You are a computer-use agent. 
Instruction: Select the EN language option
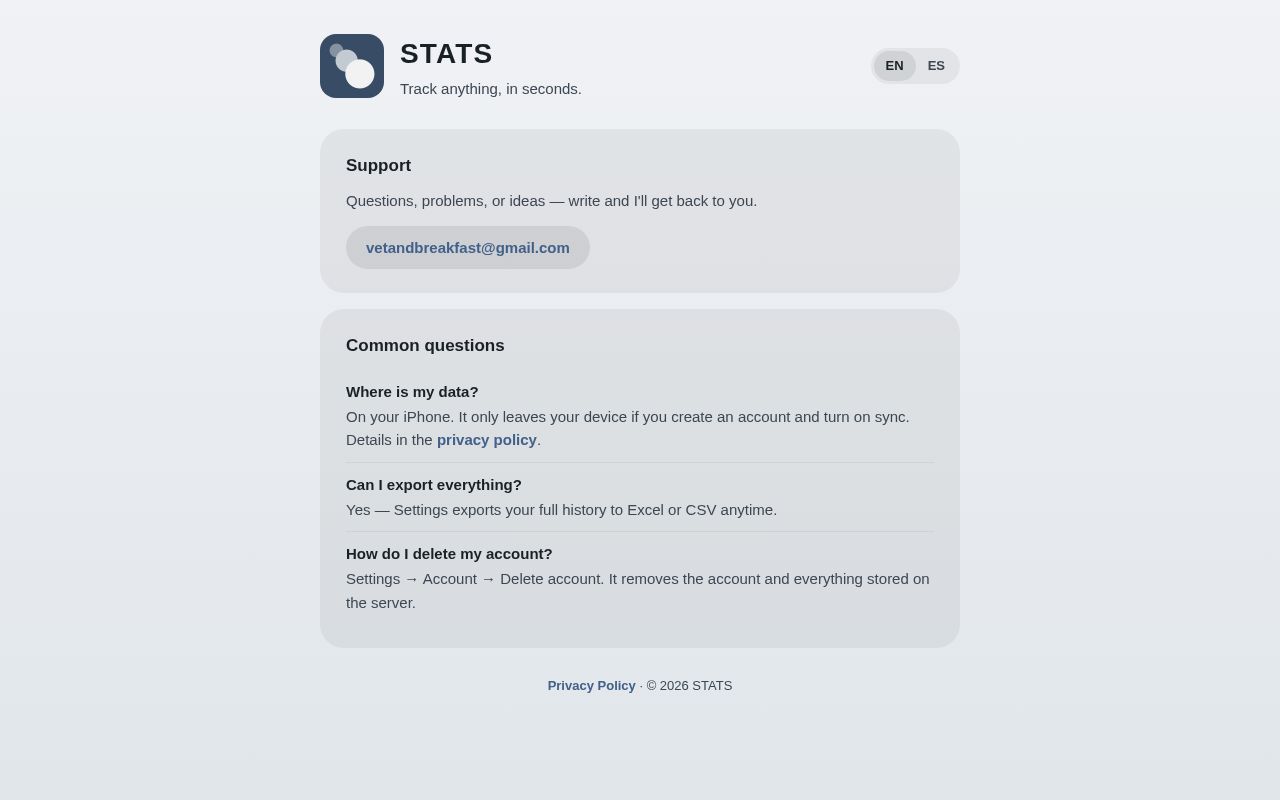[894, 66]
